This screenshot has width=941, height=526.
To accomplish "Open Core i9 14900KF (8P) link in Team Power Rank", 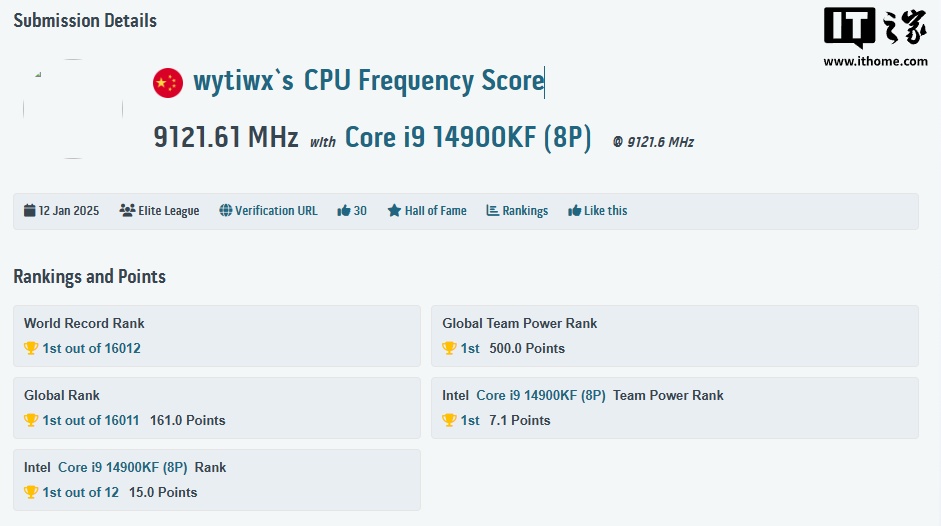I will pyautogui.click(x=541, y=395).
